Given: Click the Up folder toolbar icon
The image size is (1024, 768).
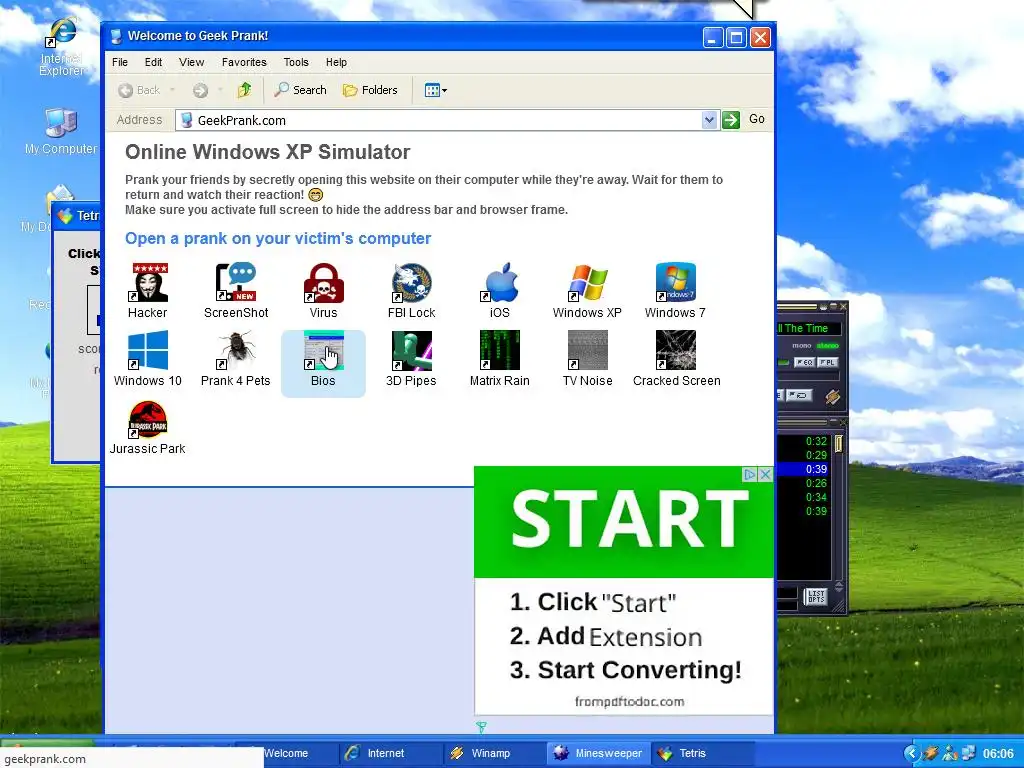Looking at the screenshot, I should [244, 90].
